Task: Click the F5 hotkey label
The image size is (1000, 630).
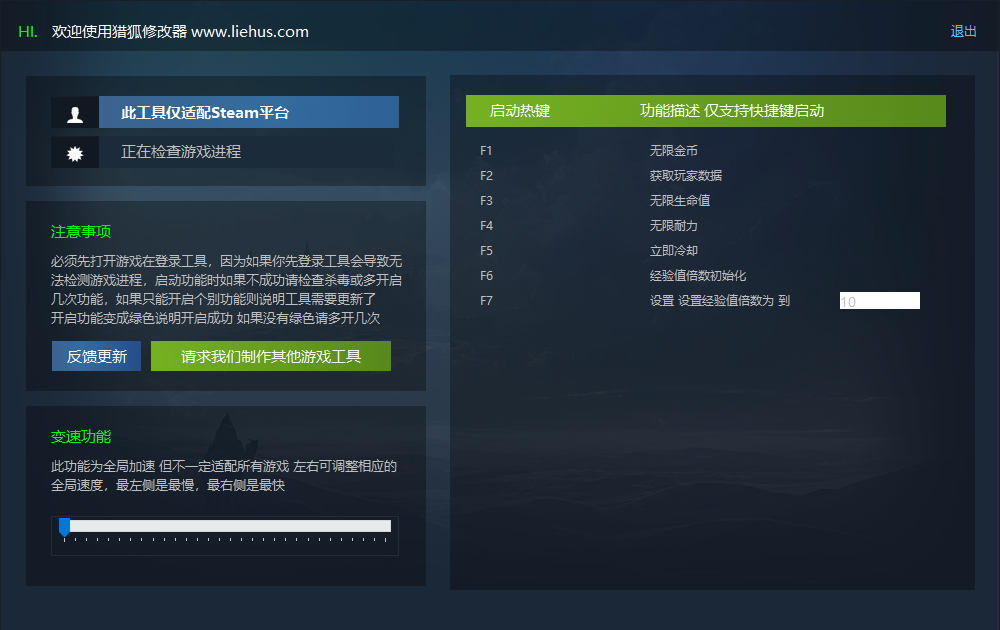Action: point(486,251)
